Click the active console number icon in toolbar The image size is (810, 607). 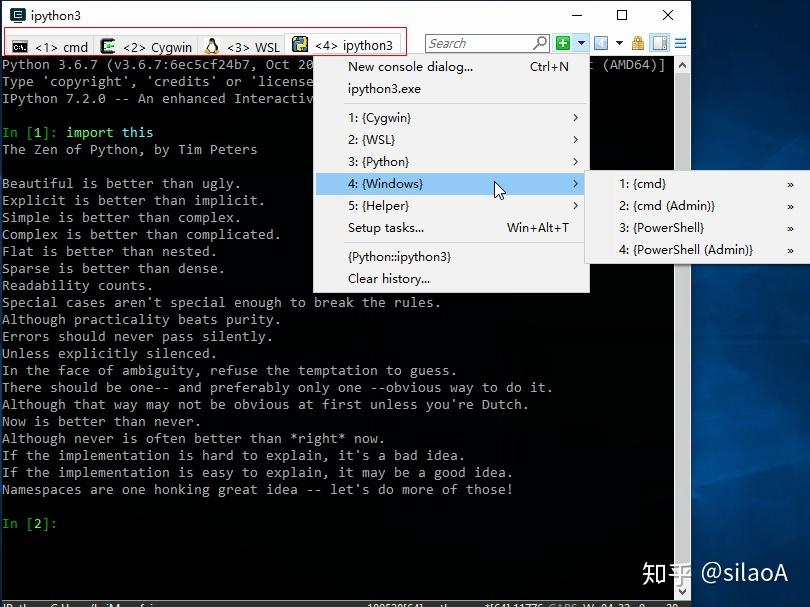tap(601, 43)
